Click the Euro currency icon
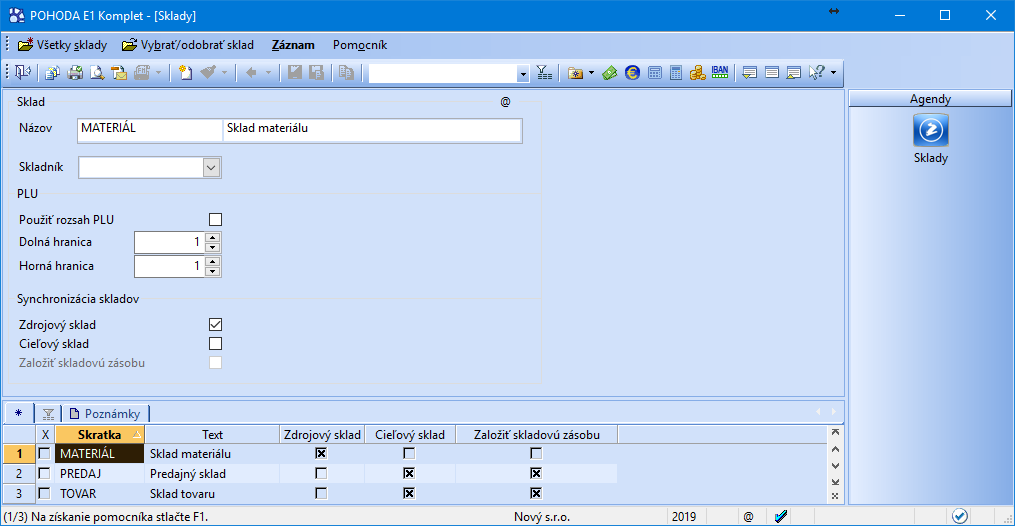1015x526 pixels. pyautogui.click(x=632, y=73)
